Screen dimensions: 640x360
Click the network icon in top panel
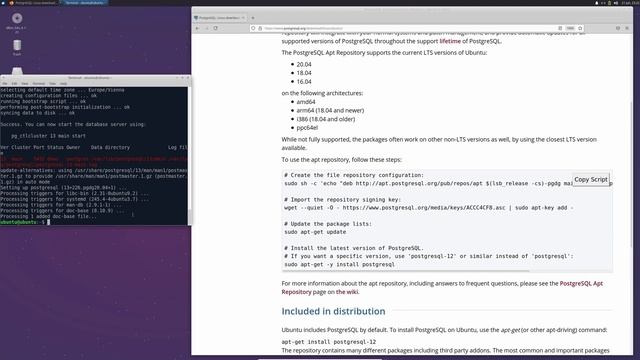603,3
